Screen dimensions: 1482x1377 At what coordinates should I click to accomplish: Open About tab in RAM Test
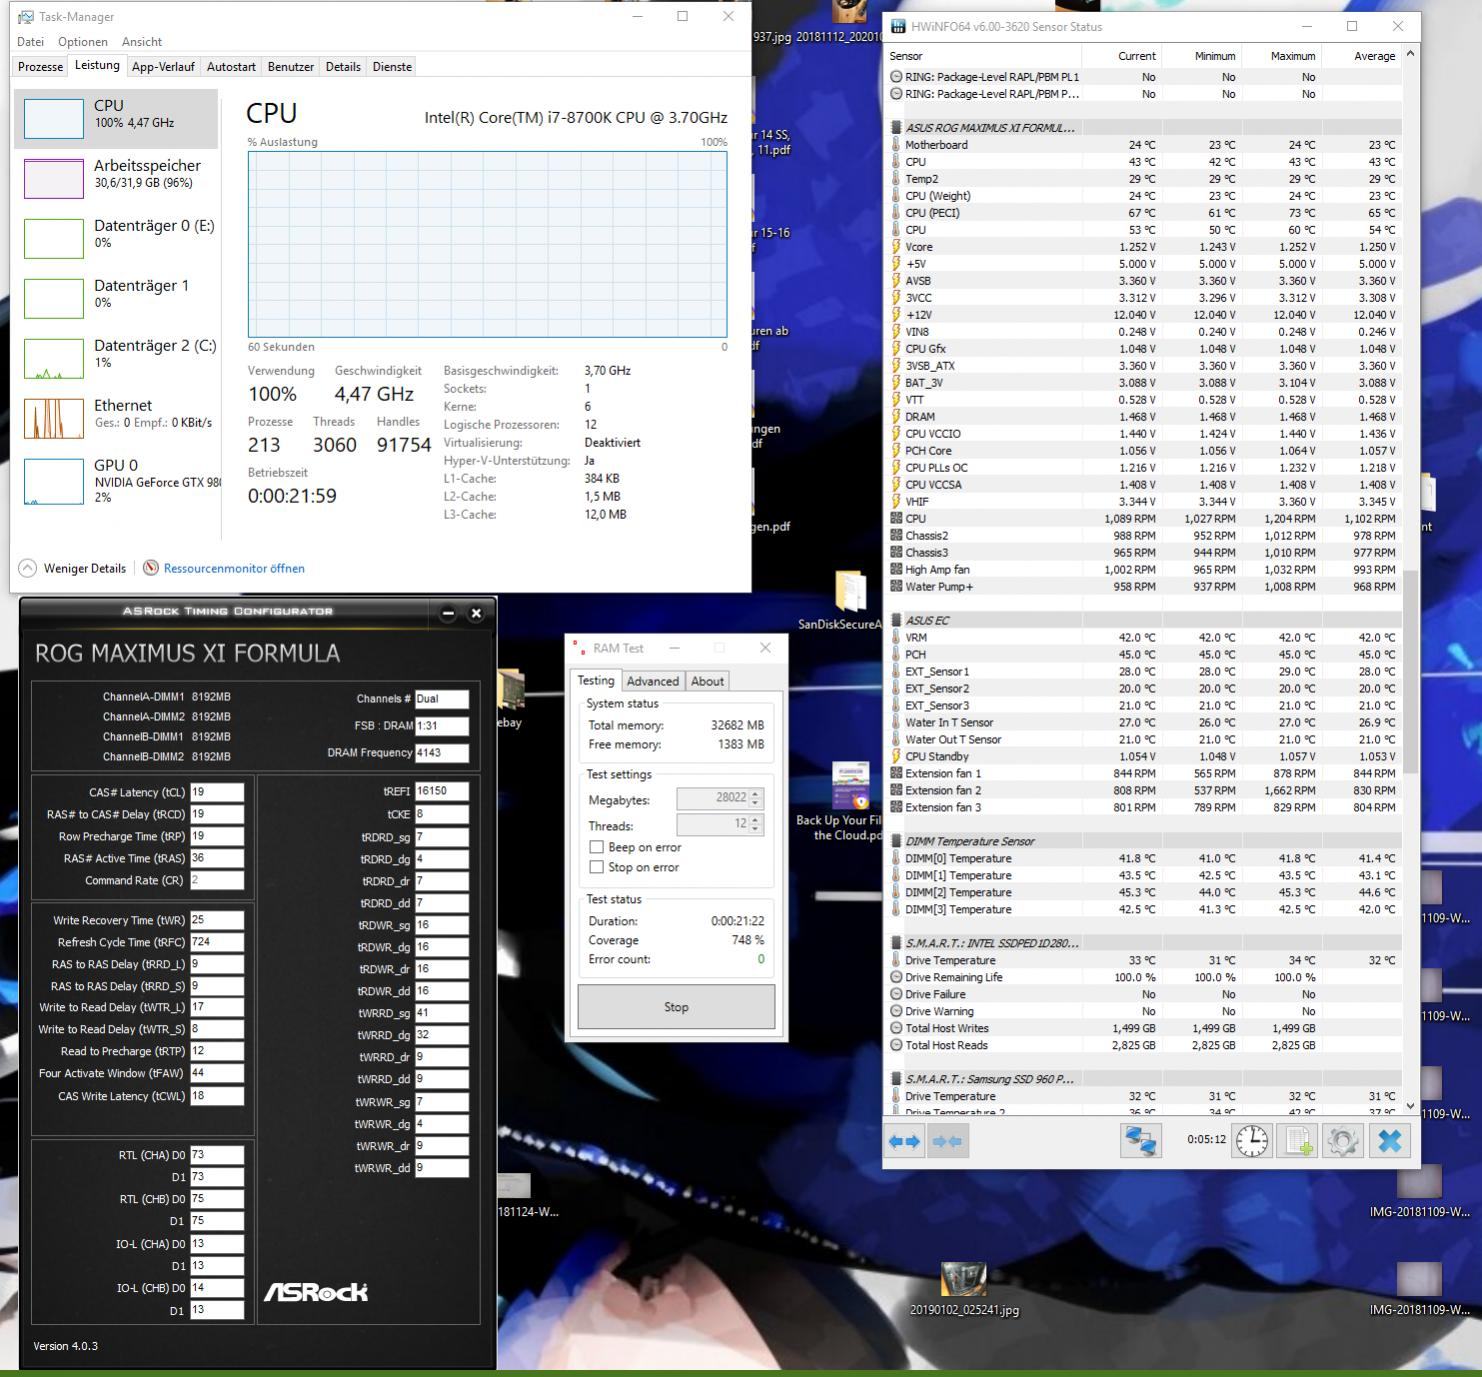[707, 681]
